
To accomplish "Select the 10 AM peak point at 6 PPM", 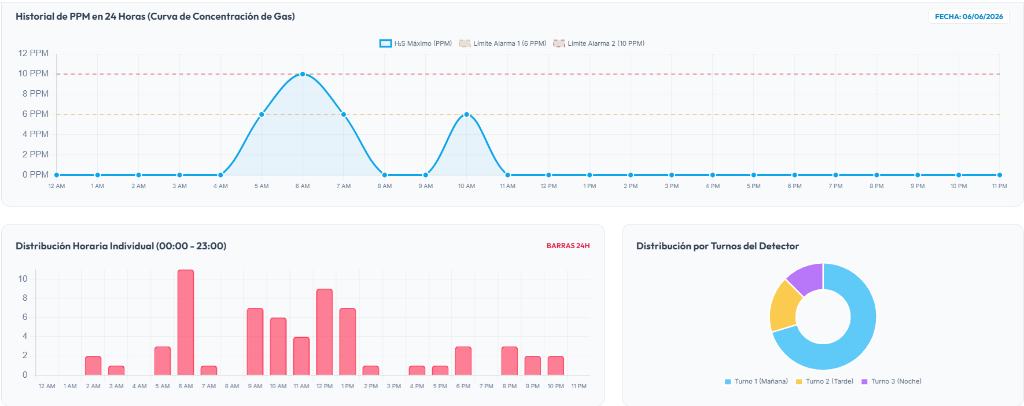I will click(466, 114).
